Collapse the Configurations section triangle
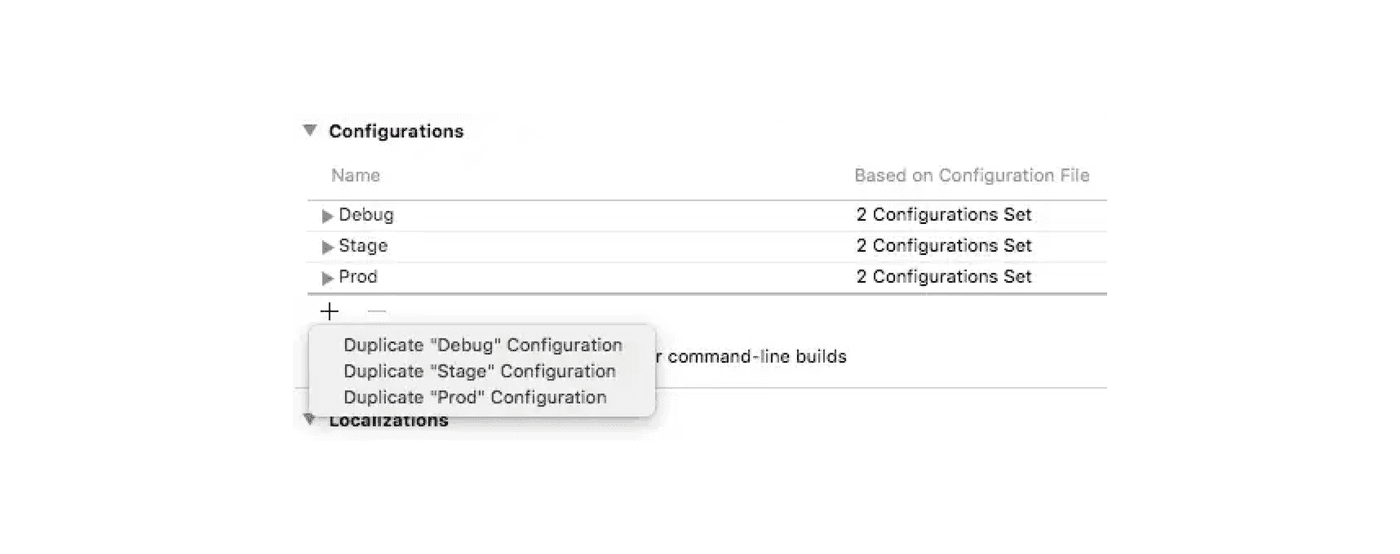Viewport: 1400px width, 554px height. click(310, 131)
